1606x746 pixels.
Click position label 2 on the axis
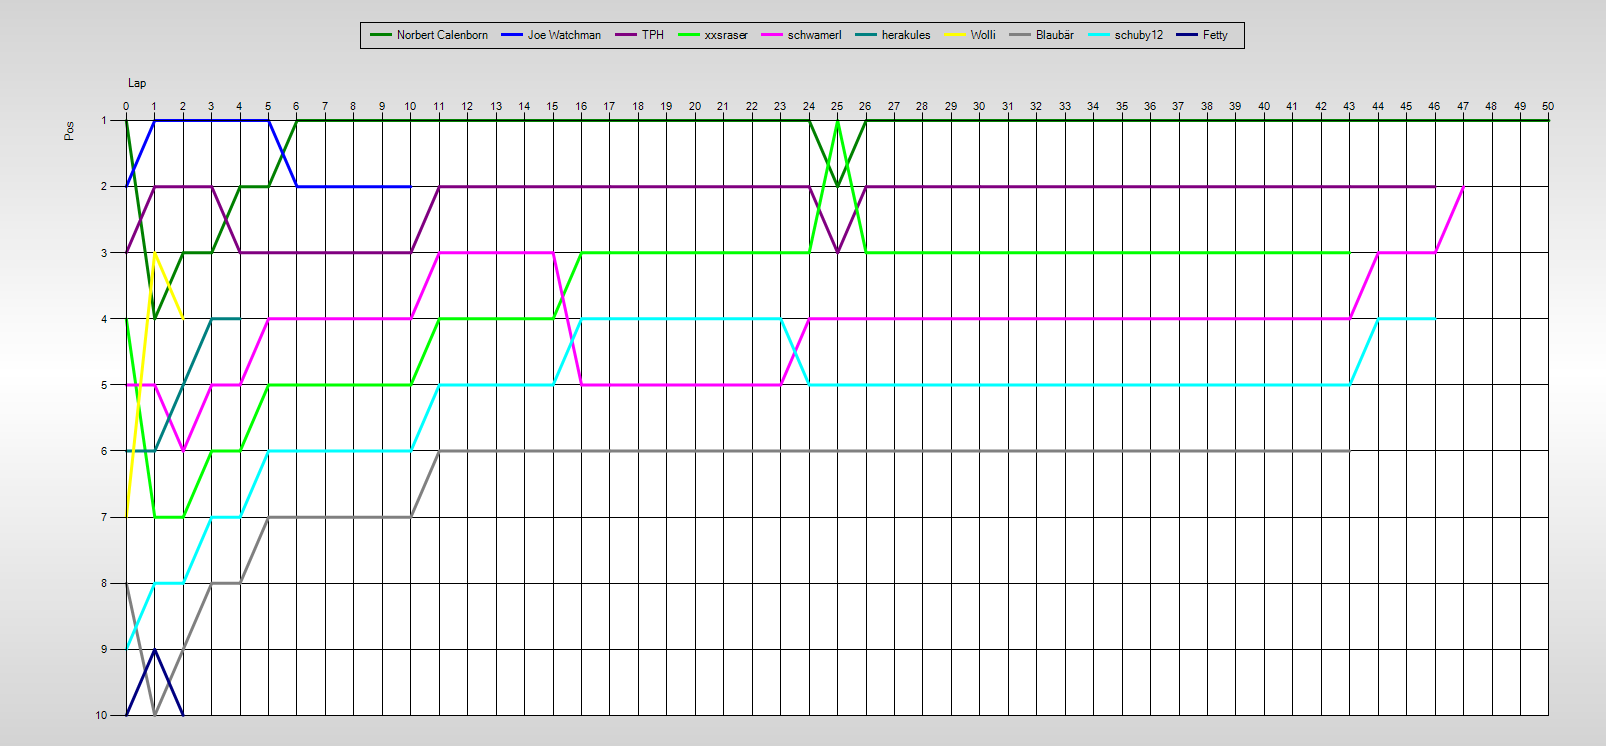click(x=104, y=186)
